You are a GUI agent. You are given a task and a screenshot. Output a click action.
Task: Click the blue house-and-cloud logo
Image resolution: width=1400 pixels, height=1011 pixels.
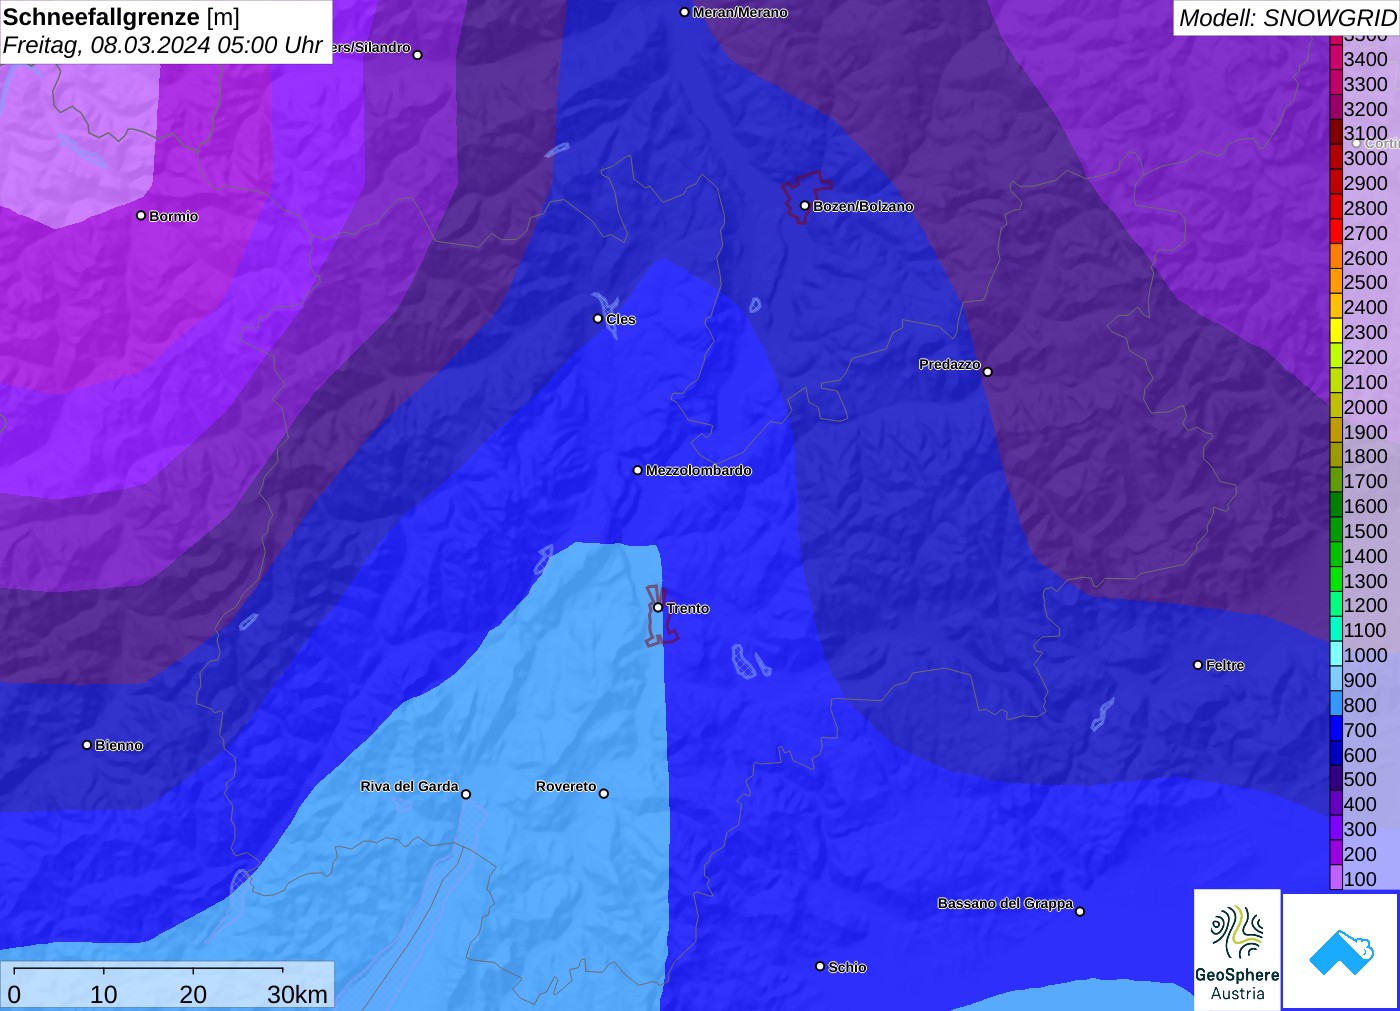[1341, 951]
